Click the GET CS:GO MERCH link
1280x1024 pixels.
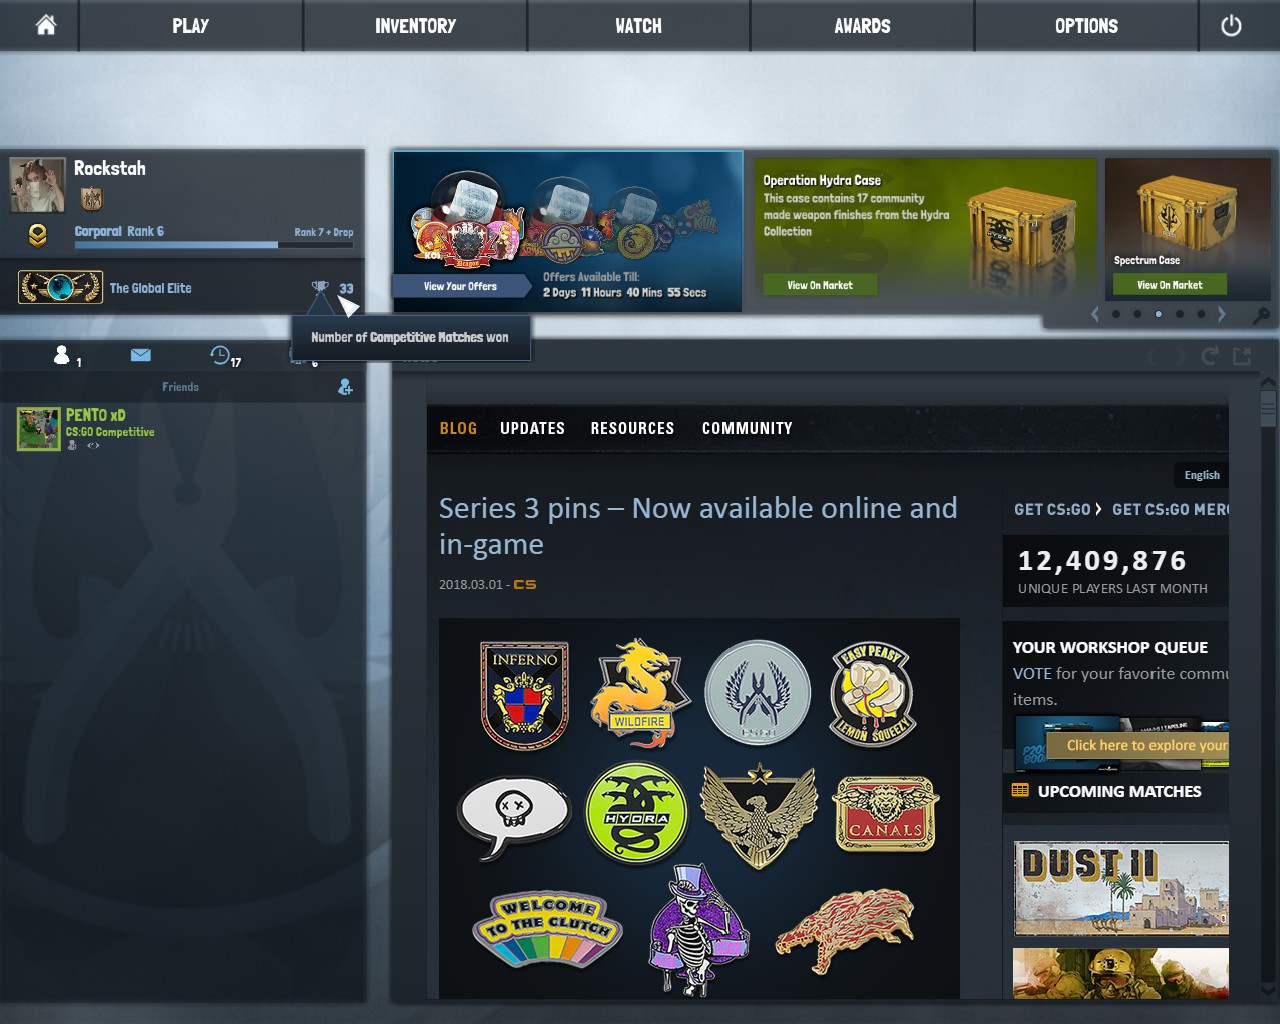click(x=1170, y=509)
